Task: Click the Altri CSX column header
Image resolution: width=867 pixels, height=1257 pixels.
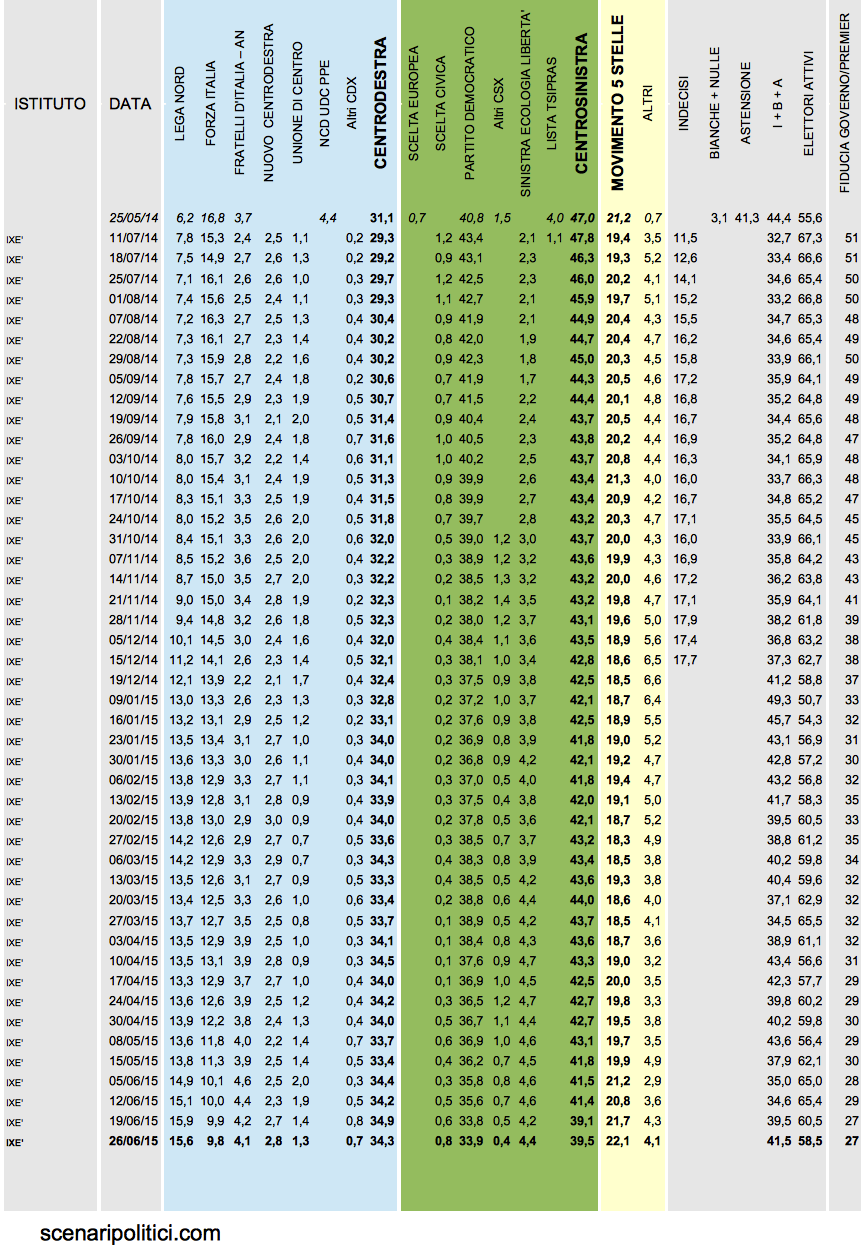Action: tap(499, 103)
